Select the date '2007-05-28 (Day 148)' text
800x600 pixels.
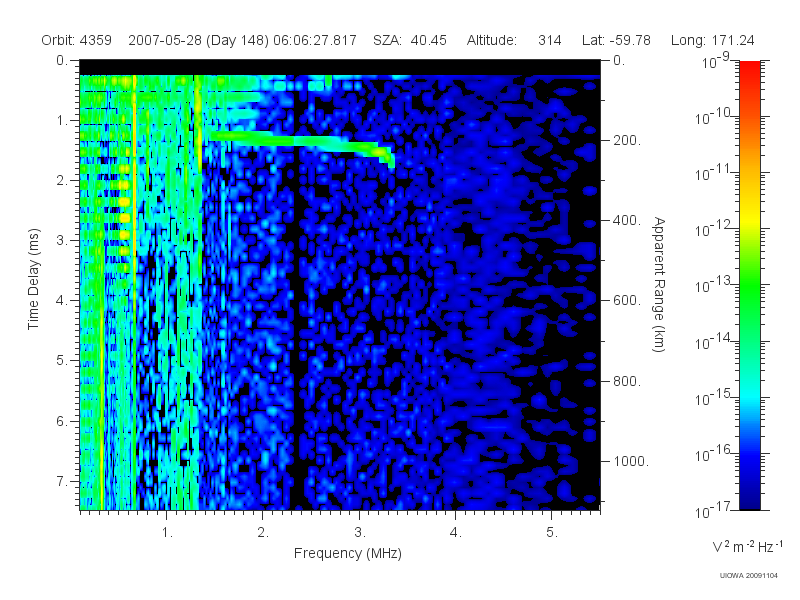[198, 40]
